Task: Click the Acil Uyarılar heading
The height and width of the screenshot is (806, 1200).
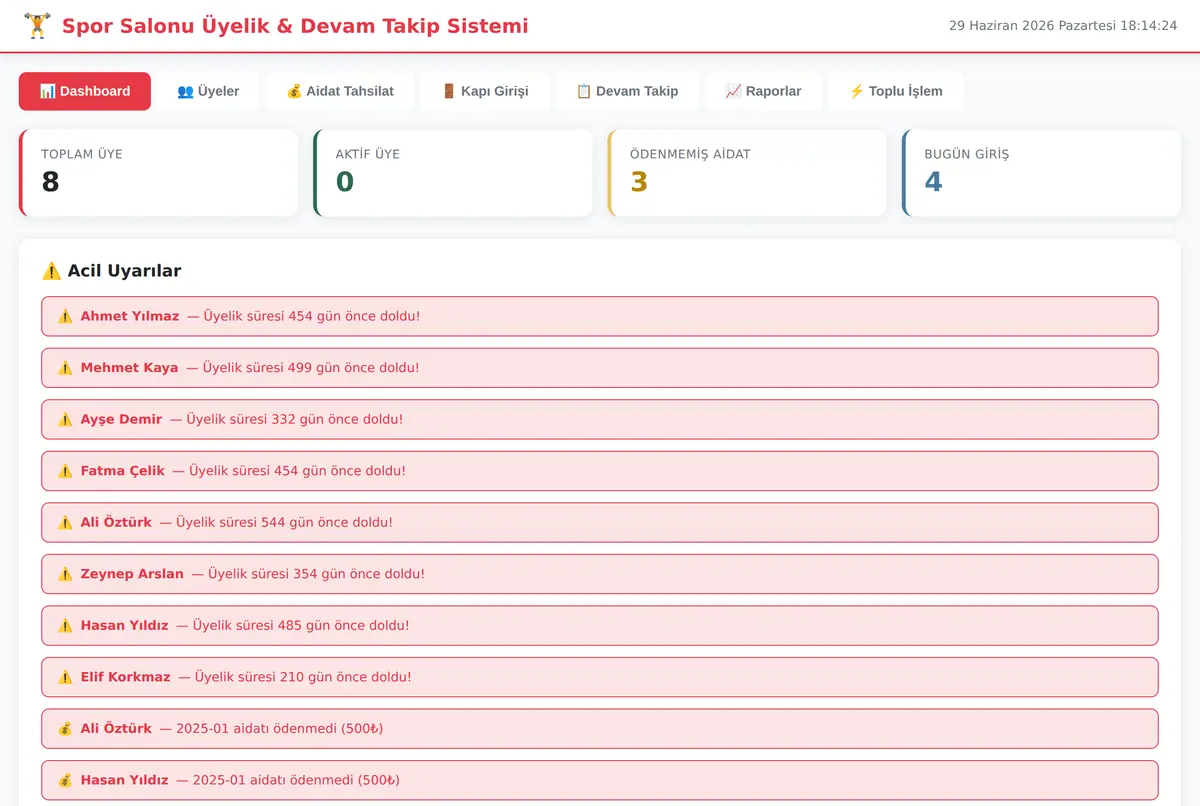Action: [x=124, y=271]
